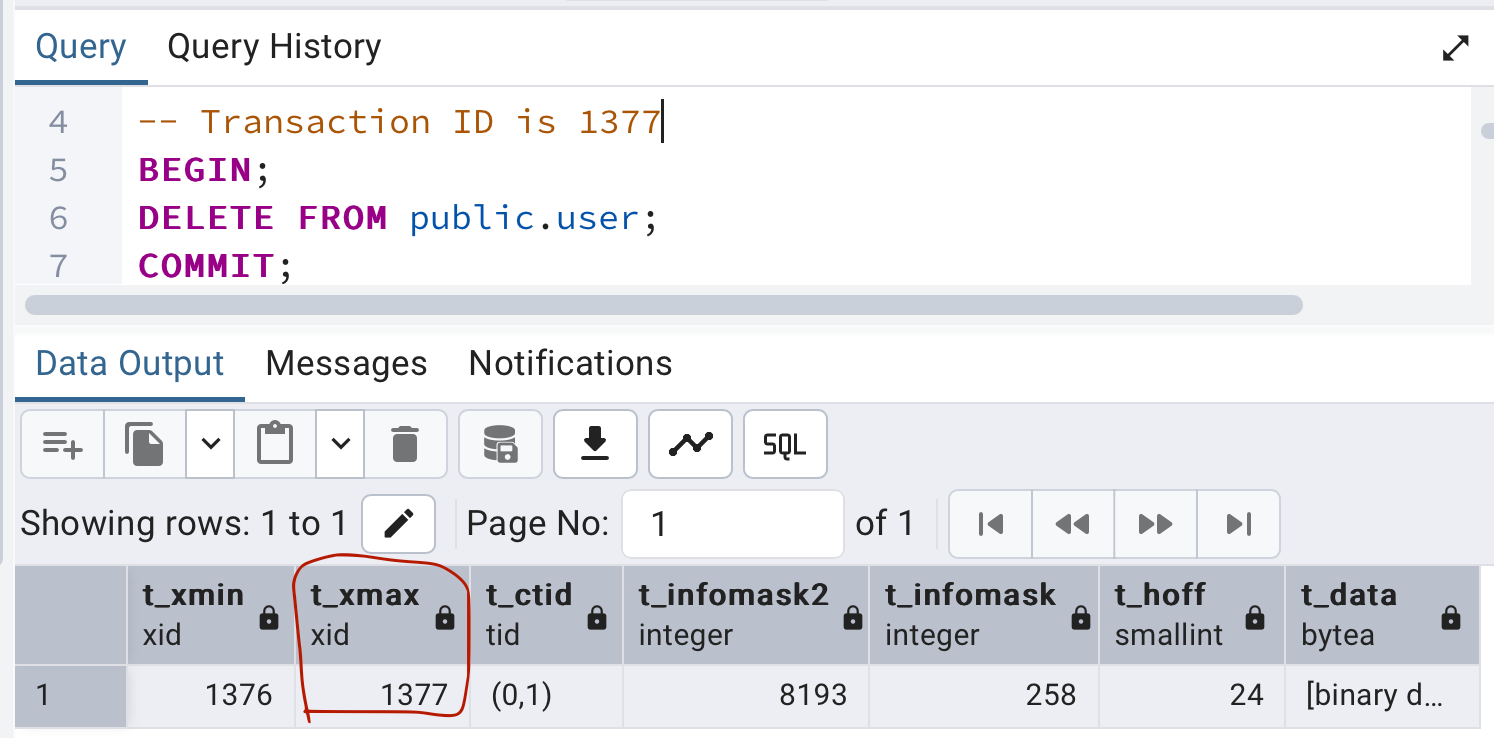
Task: Click the Save data changes icon
Action: pos(500,444)
